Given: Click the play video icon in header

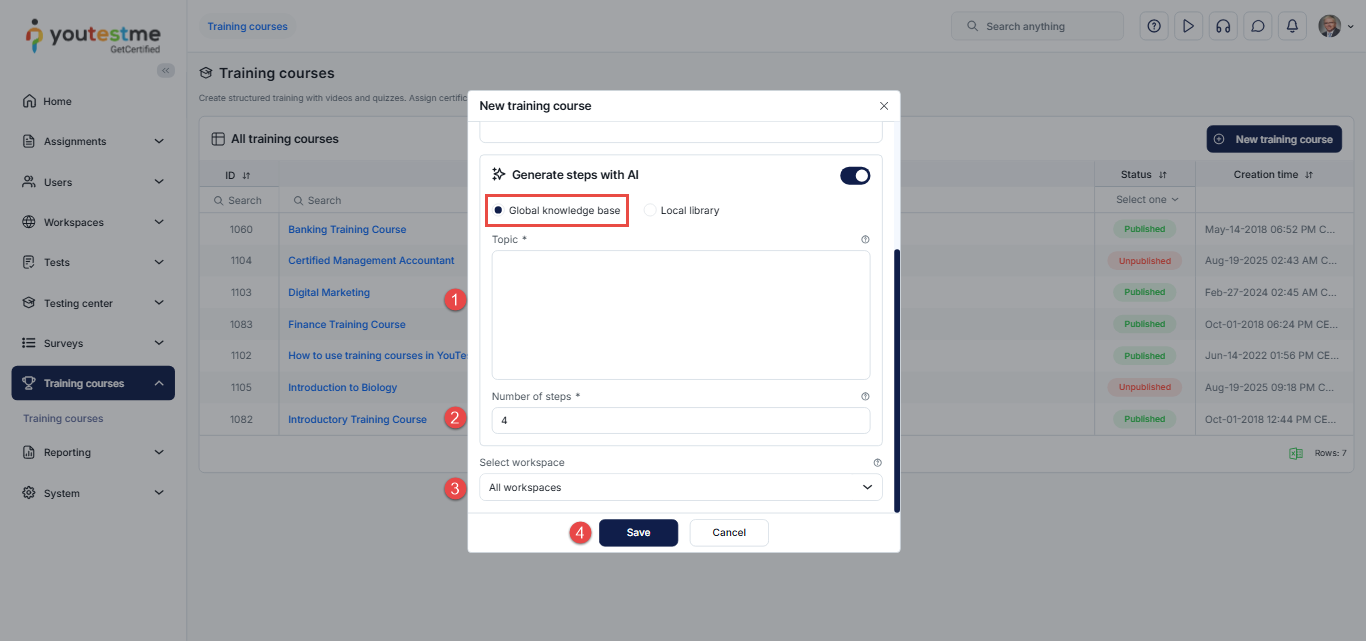Looking at the screenshot, I should click(x=1188, y=27).
